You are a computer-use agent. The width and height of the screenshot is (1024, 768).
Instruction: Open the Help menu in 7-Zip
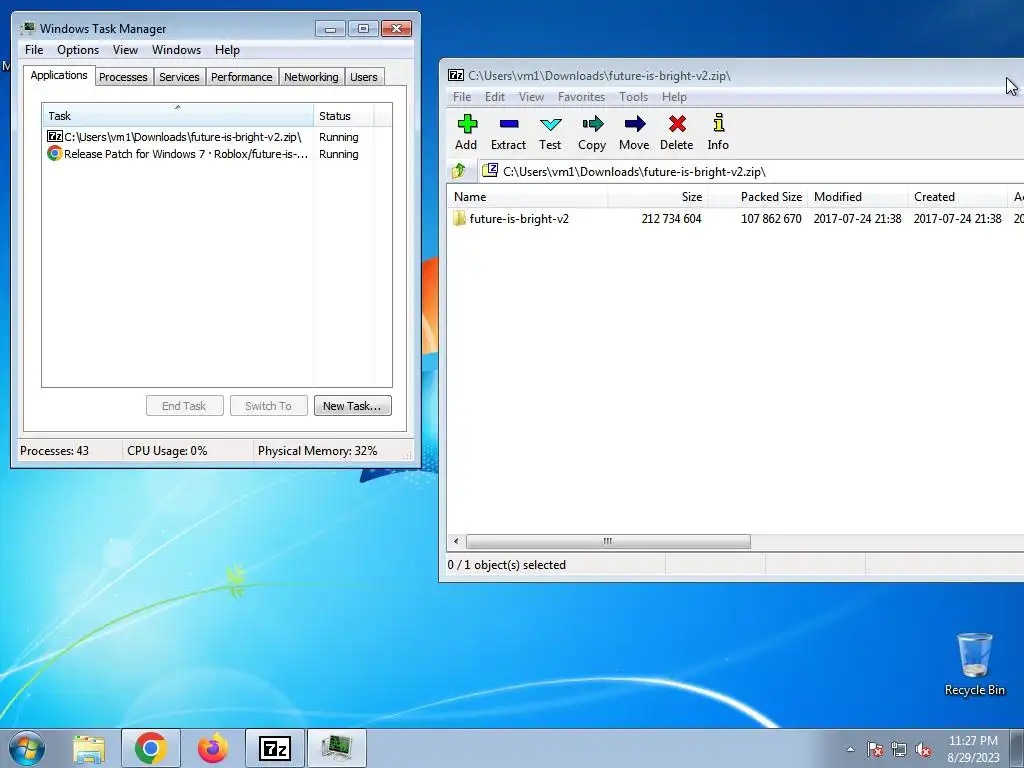[674, 97]
